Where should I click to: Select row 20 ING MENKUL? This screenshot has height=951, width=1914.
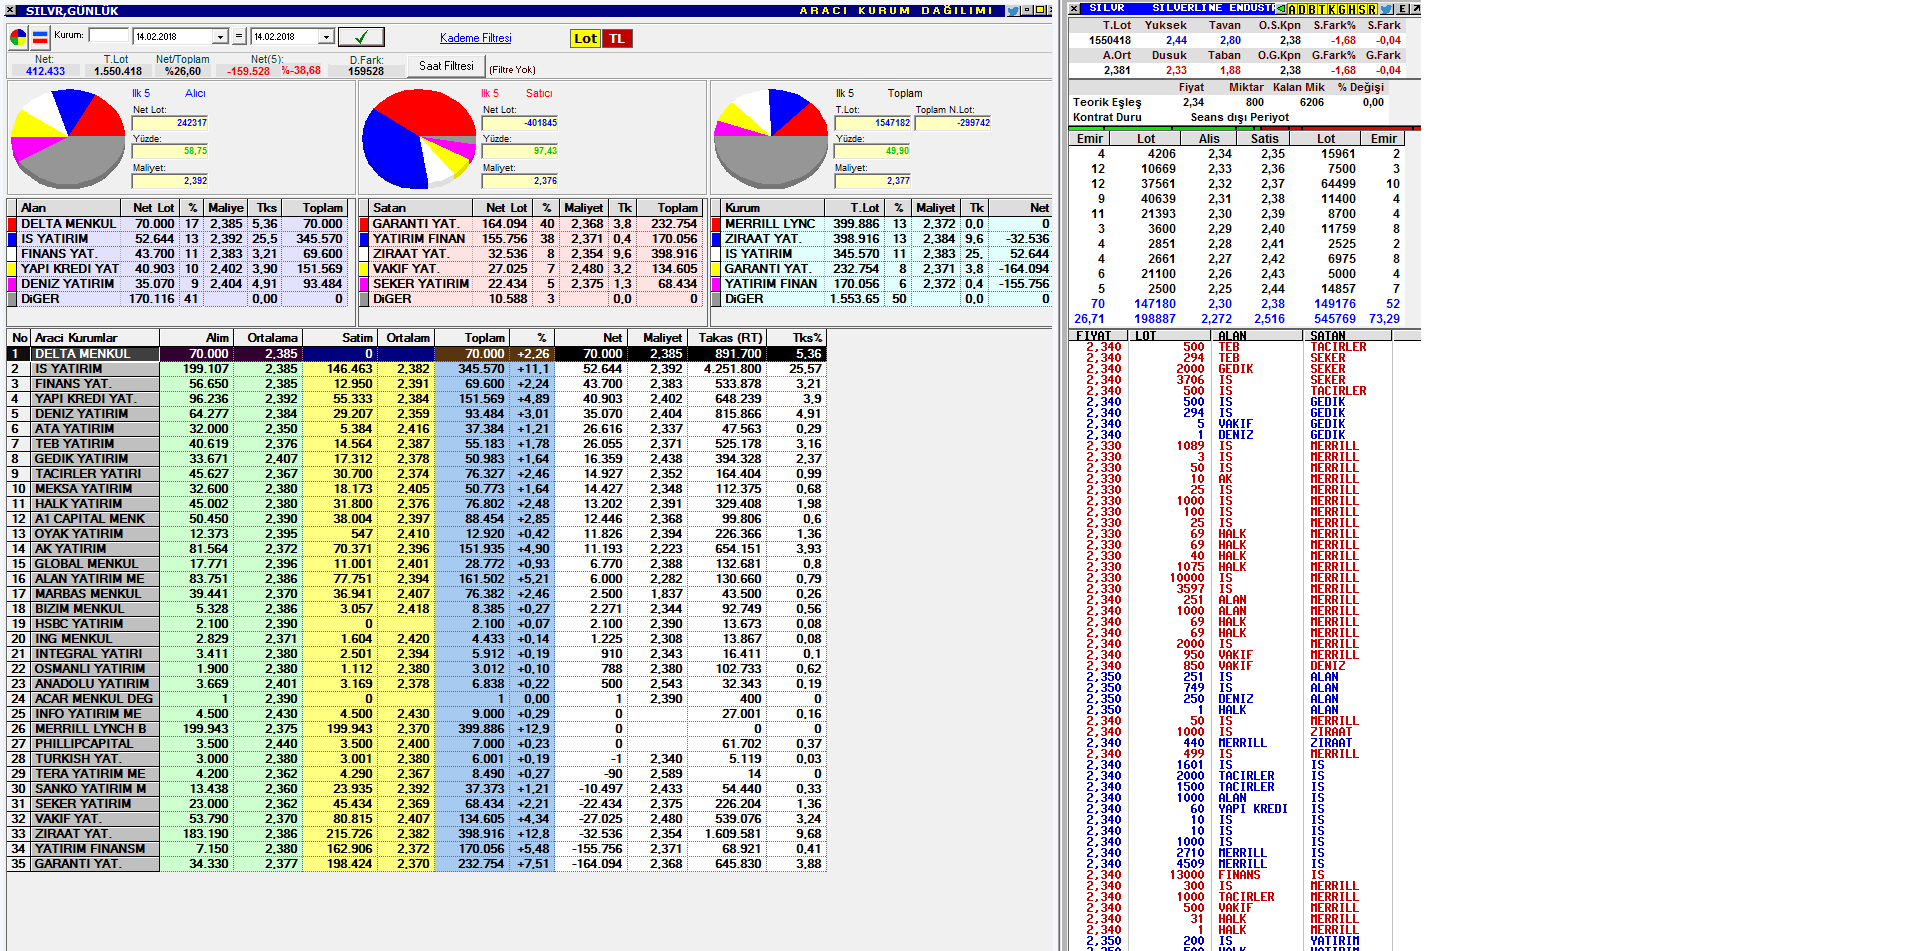tap(417, 639)
